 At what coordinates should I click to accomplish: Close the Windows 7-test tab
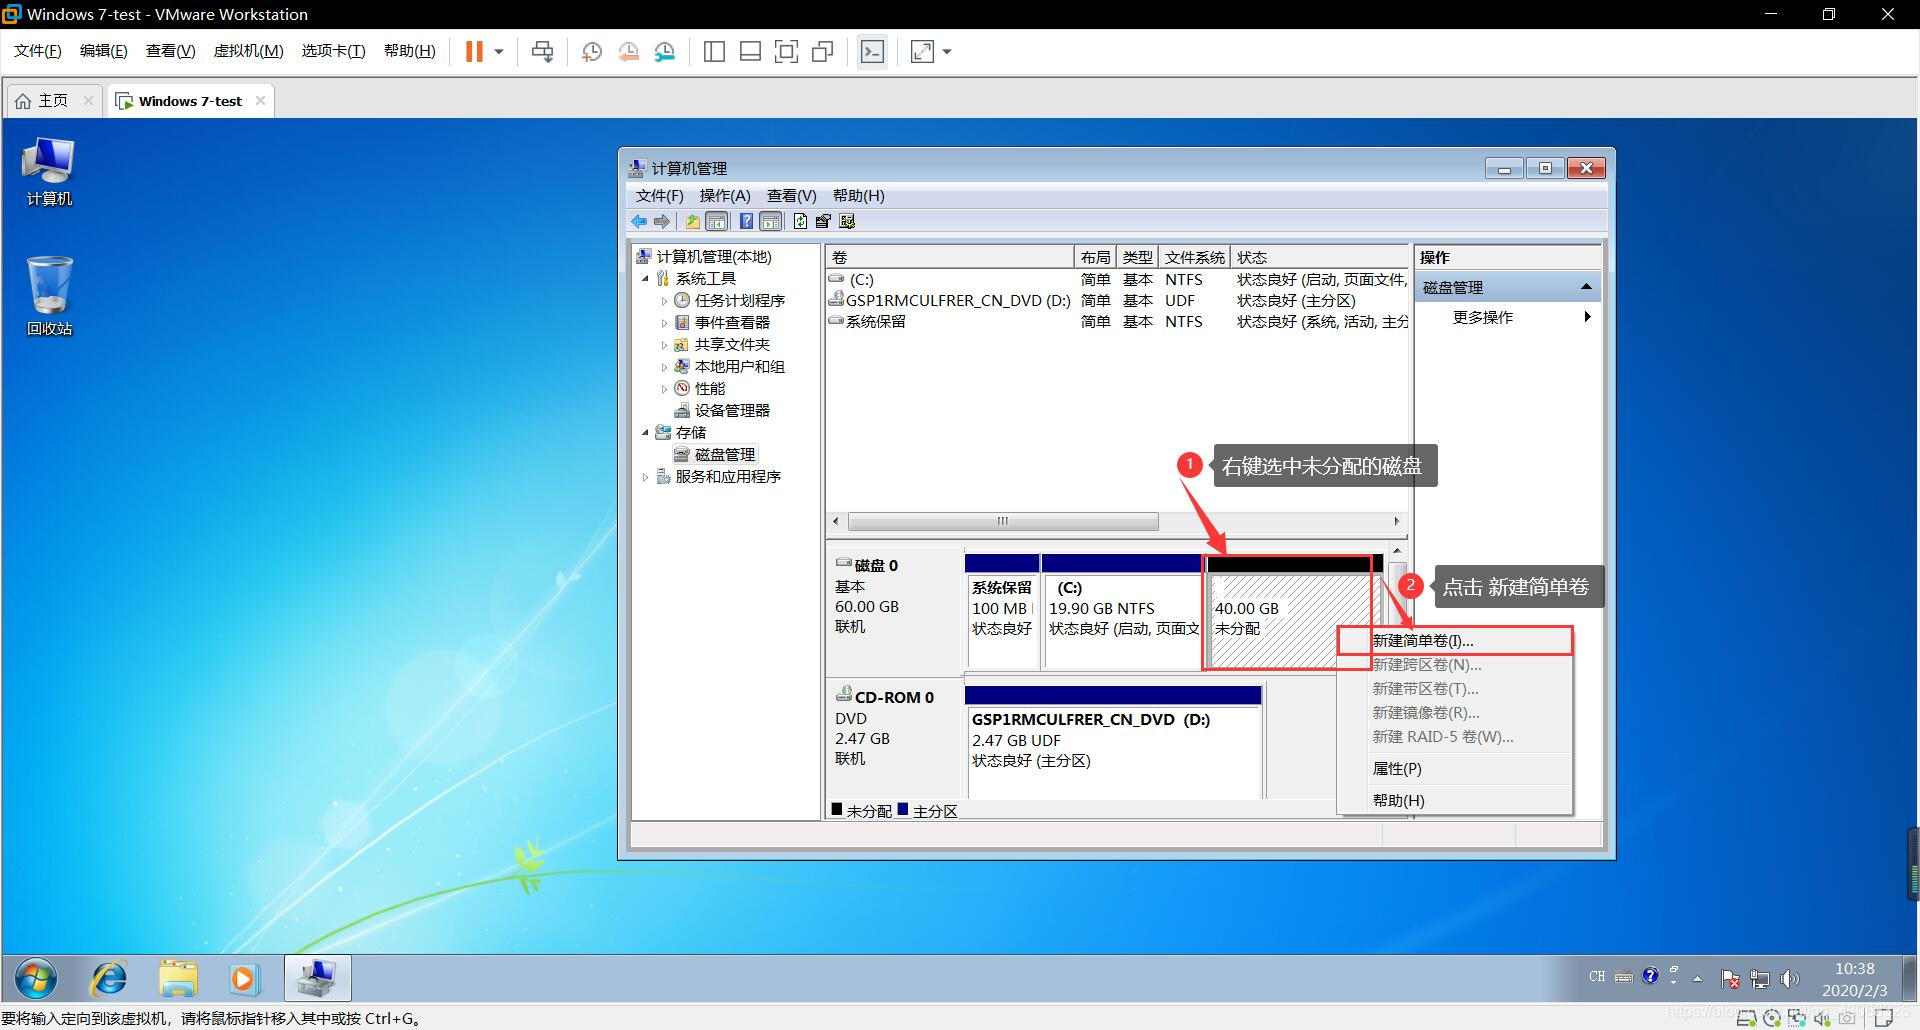point(260,100)
